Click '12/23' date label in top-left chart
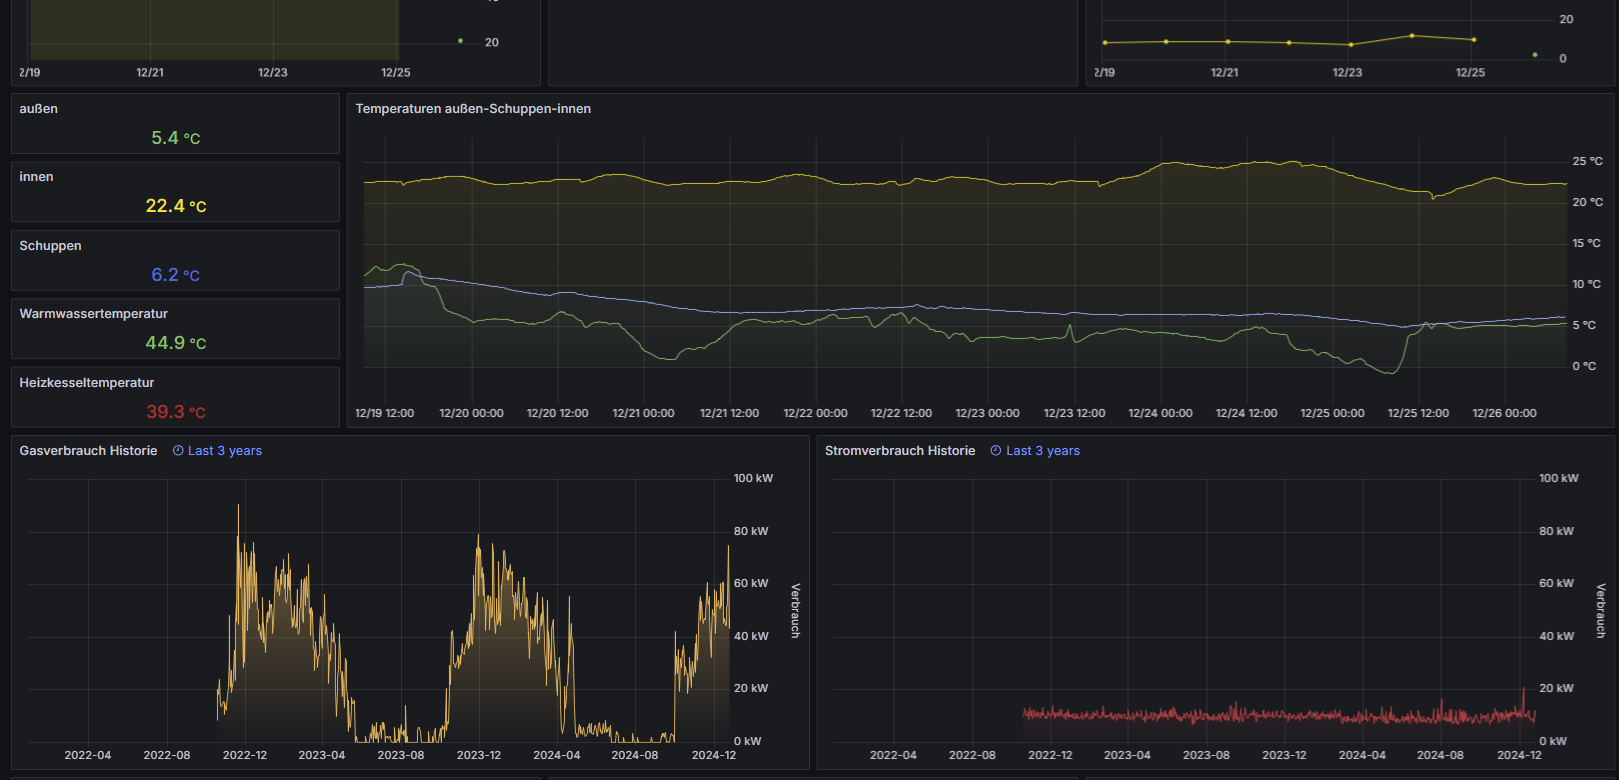Screen dimensions: 1619x780 [x=273, y=73]
